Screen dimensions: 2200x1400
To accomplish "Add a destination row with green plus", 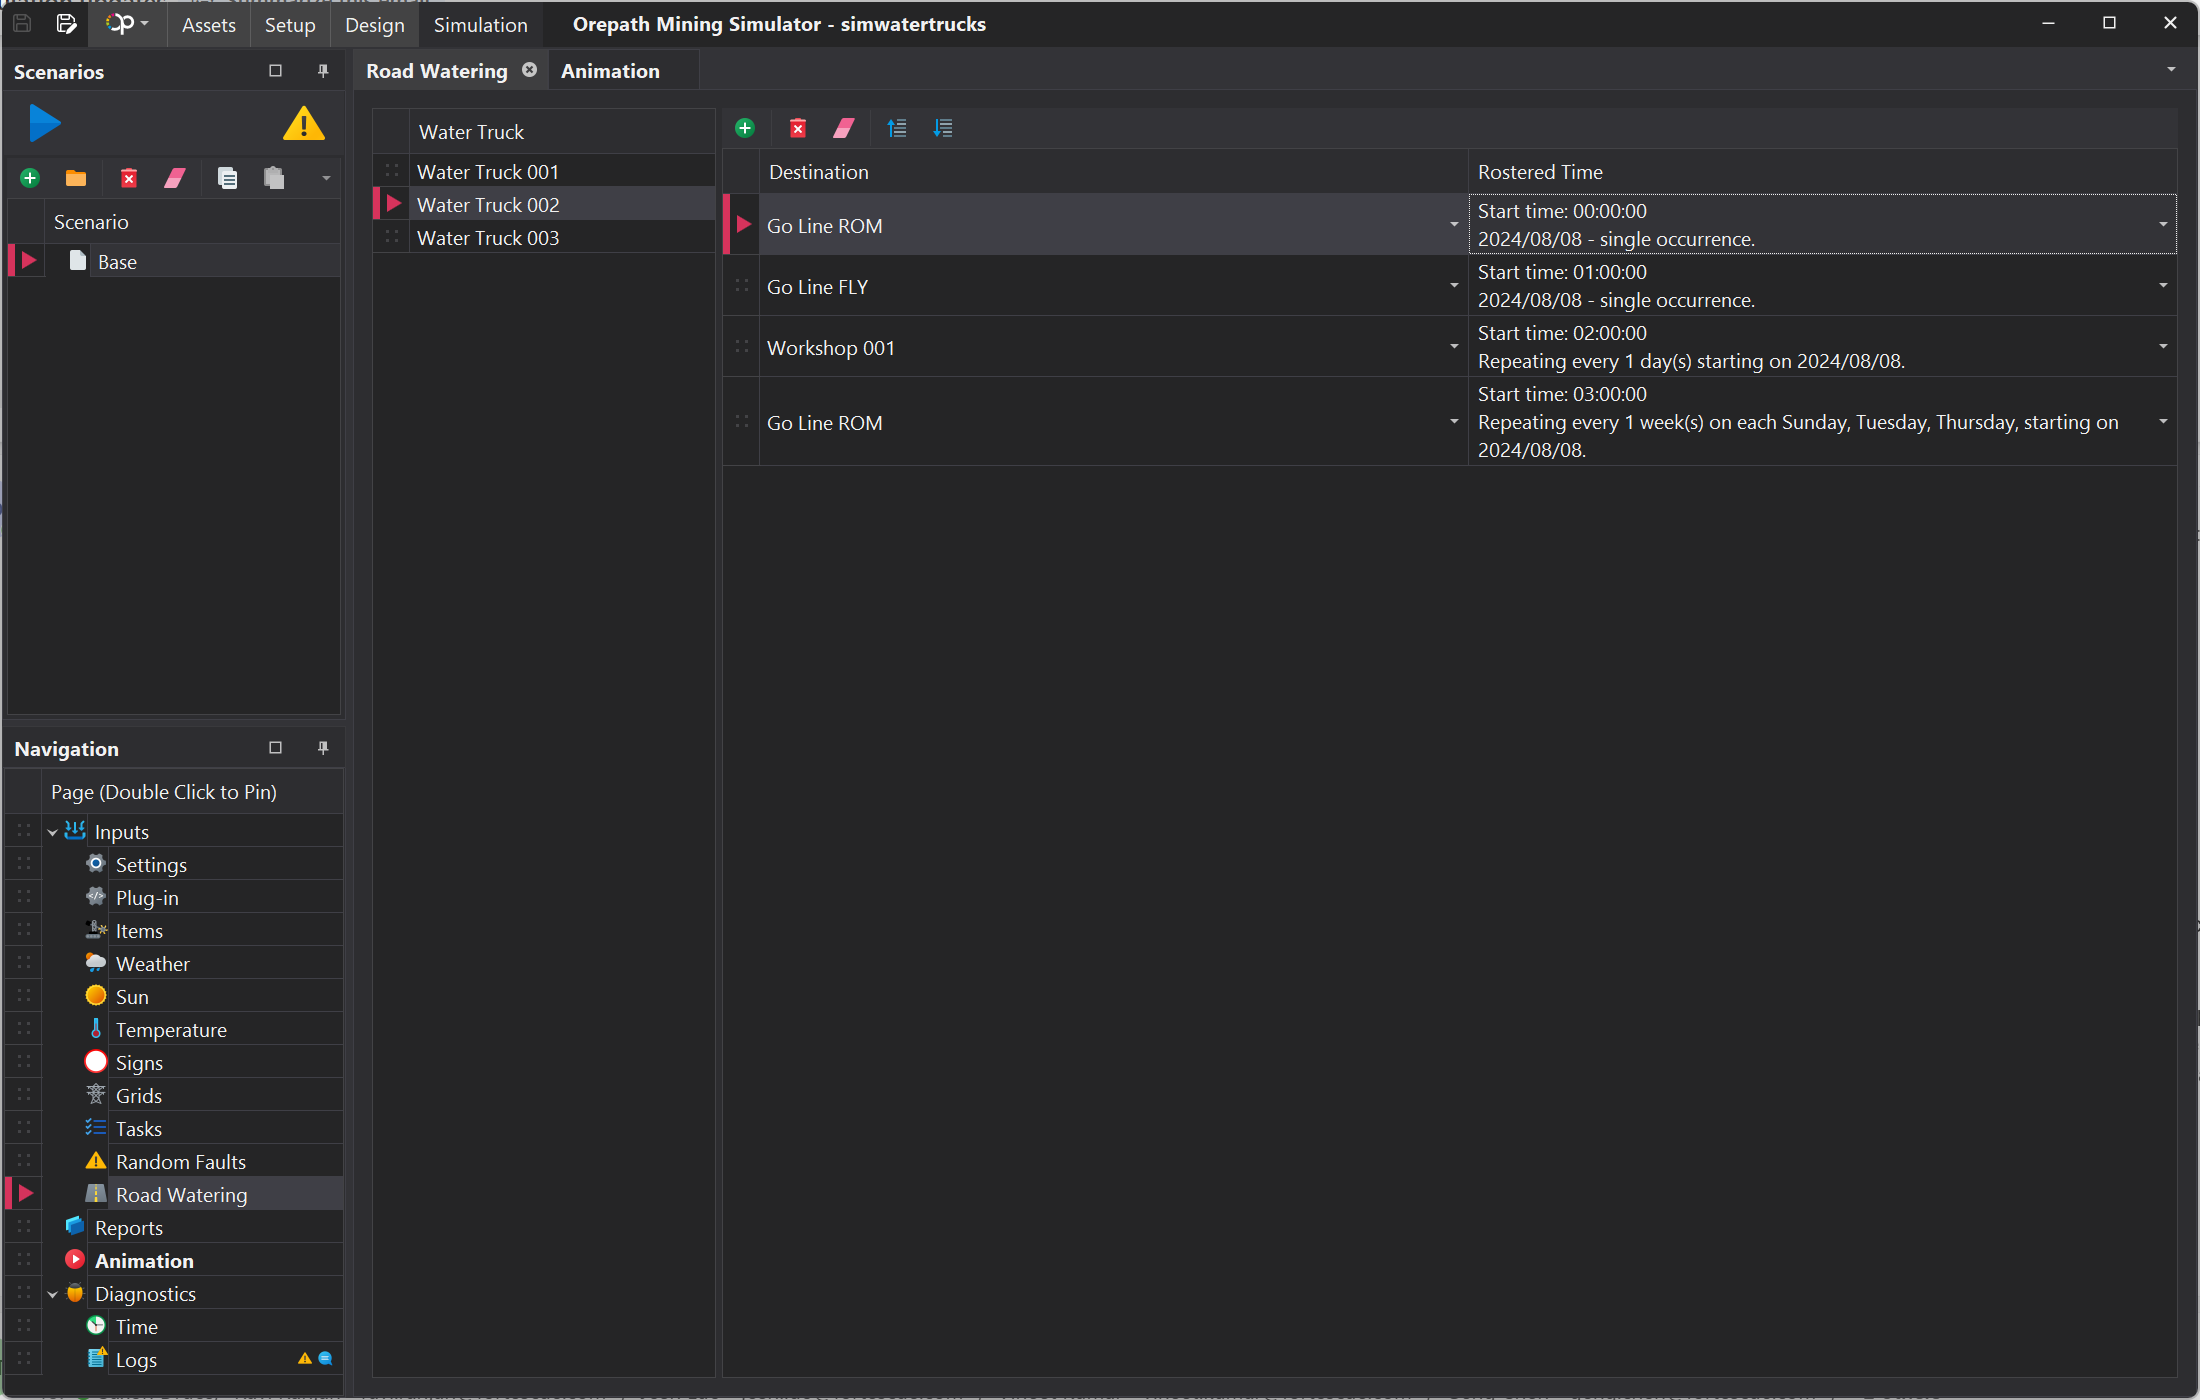I will [745, 128].
